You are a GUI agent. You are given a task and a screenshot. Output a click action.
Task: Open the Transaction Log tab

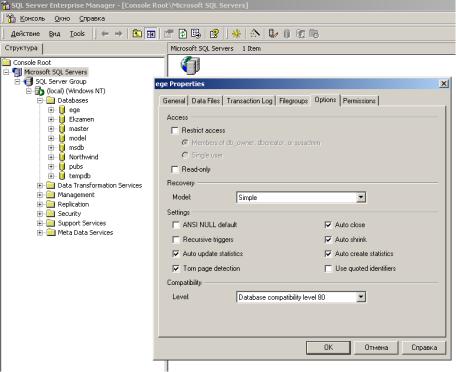(249, 101)
